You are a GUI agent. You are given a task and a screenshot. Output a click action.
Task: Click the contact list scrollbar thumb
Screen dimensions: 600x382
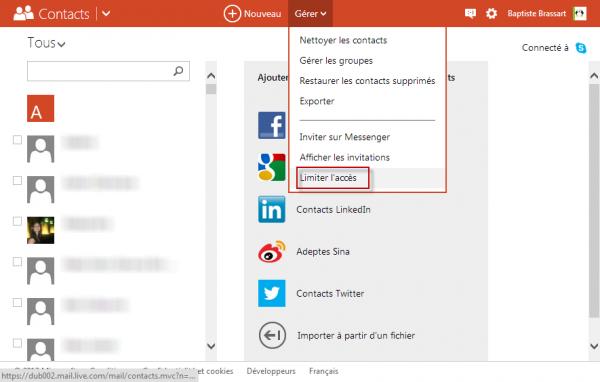[211, 89]
